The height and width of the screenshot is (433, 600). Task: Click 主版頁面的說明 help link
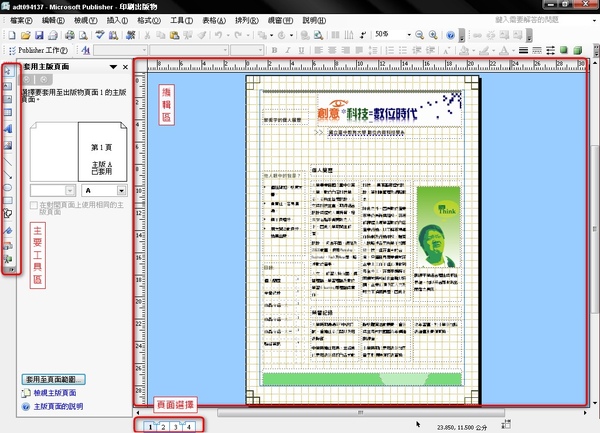coord(58,407)
